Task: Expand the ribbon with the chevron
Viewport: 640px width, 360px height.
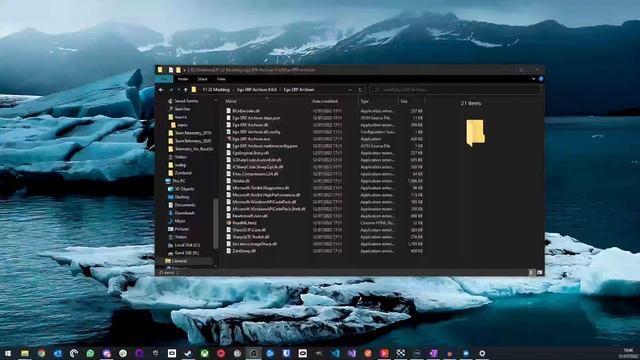Action: click(533, 79)
